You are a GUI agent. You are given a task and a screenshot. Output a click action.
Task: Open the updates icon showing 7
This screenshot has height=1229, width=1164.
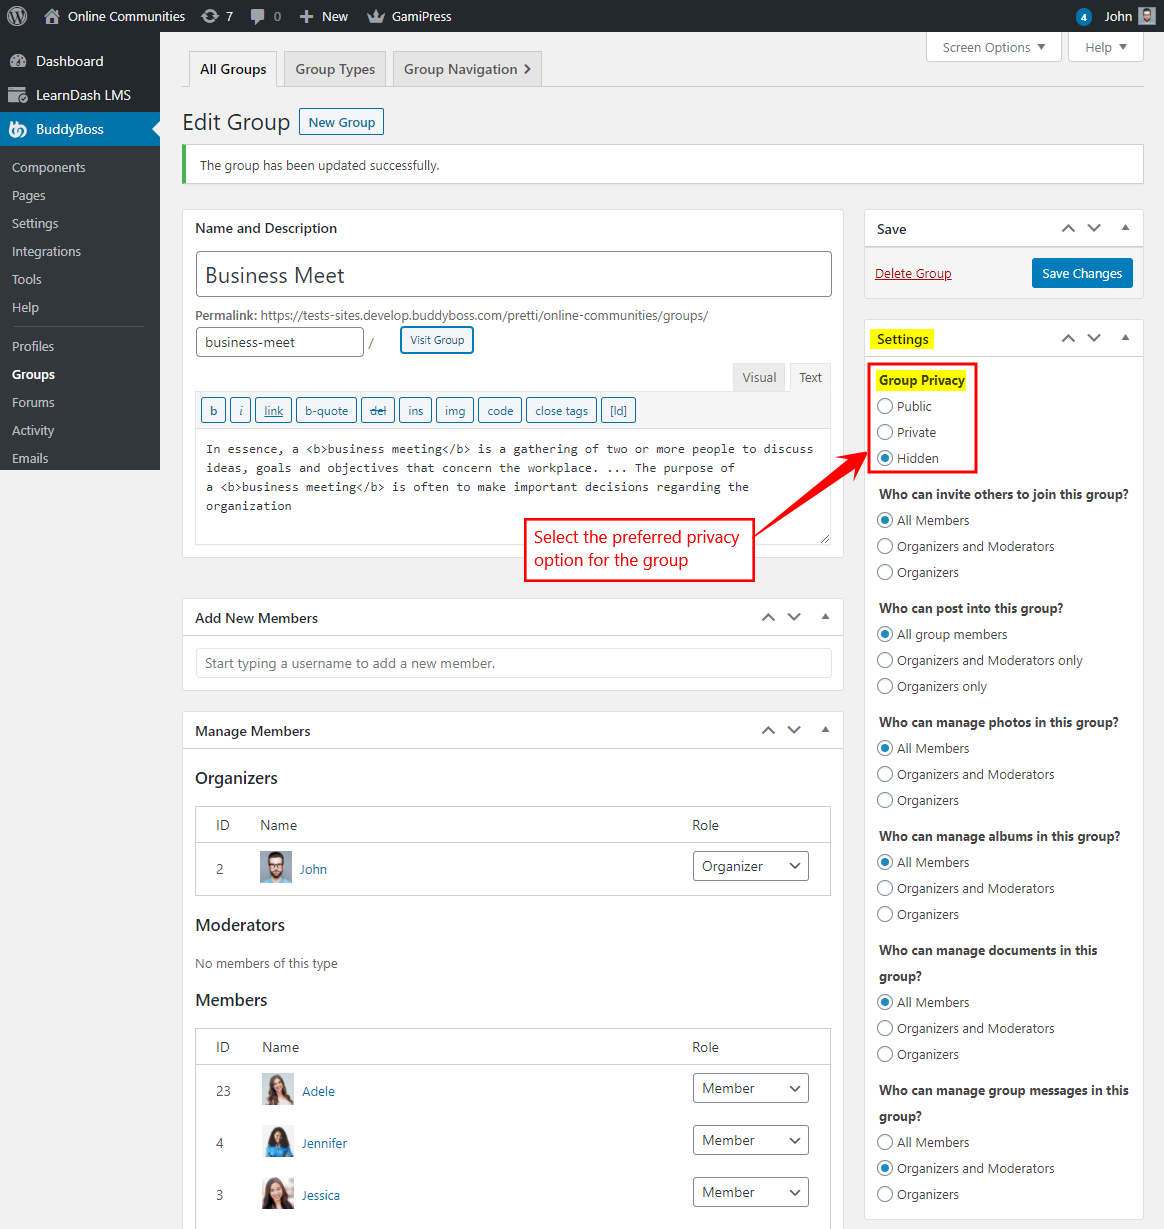coord(210,16)
